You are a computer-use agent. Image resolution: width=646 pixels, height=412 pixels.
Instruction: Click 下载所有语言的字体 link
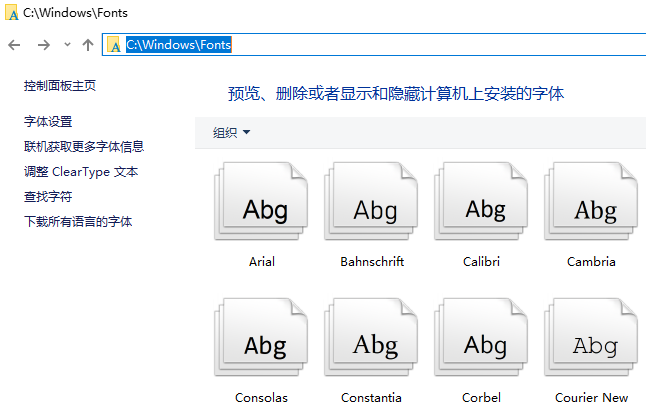[x=78, y=222]
